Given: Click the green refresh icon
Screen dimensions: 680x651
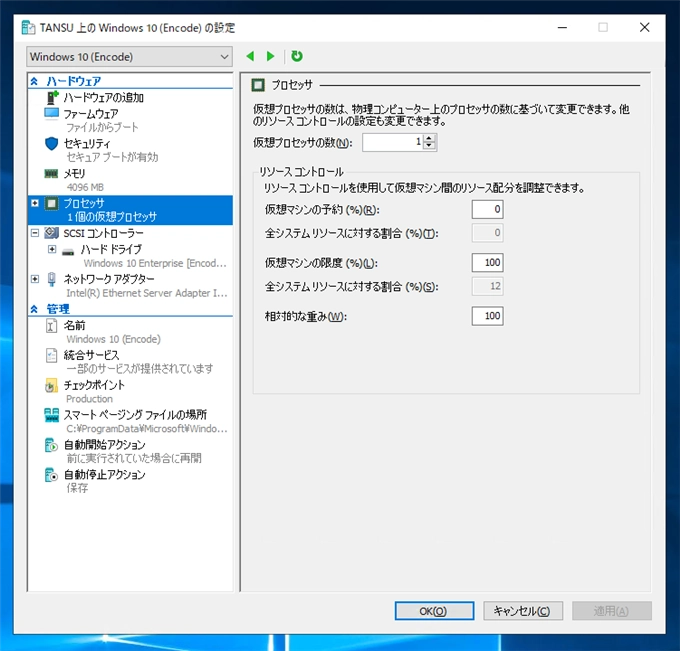Looking at the screenshot, I should click(x=297, y=56).
